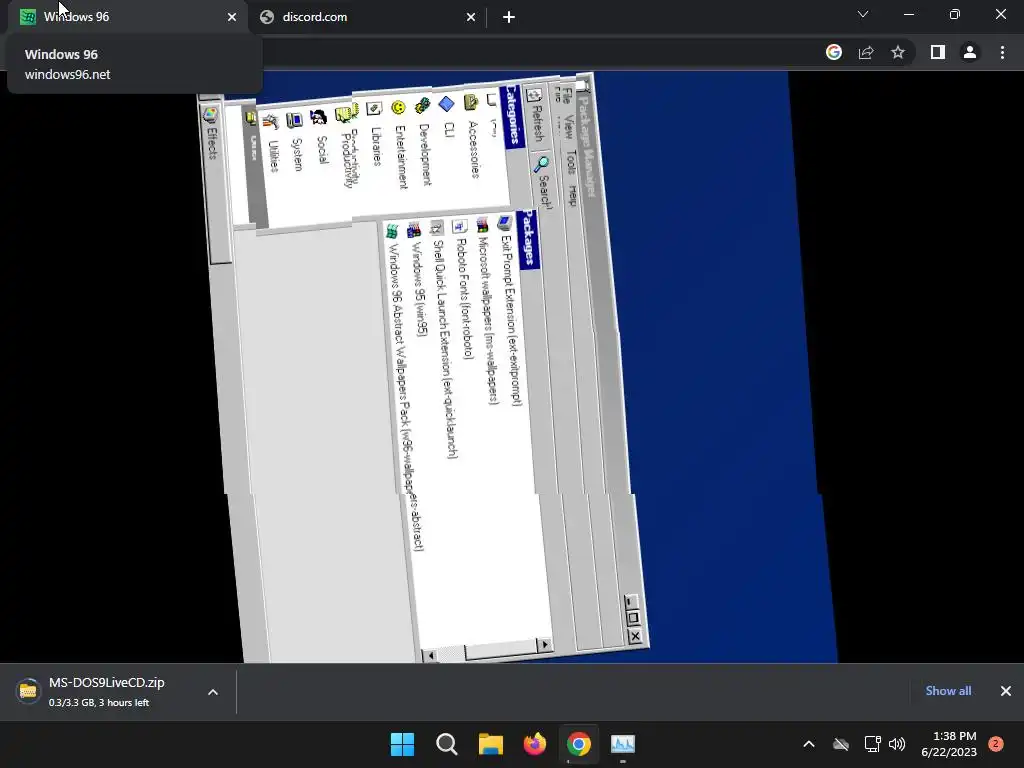1024x768 pixels.
Task: Open the Help menu in Package Manager
Action: pos(573,195)
